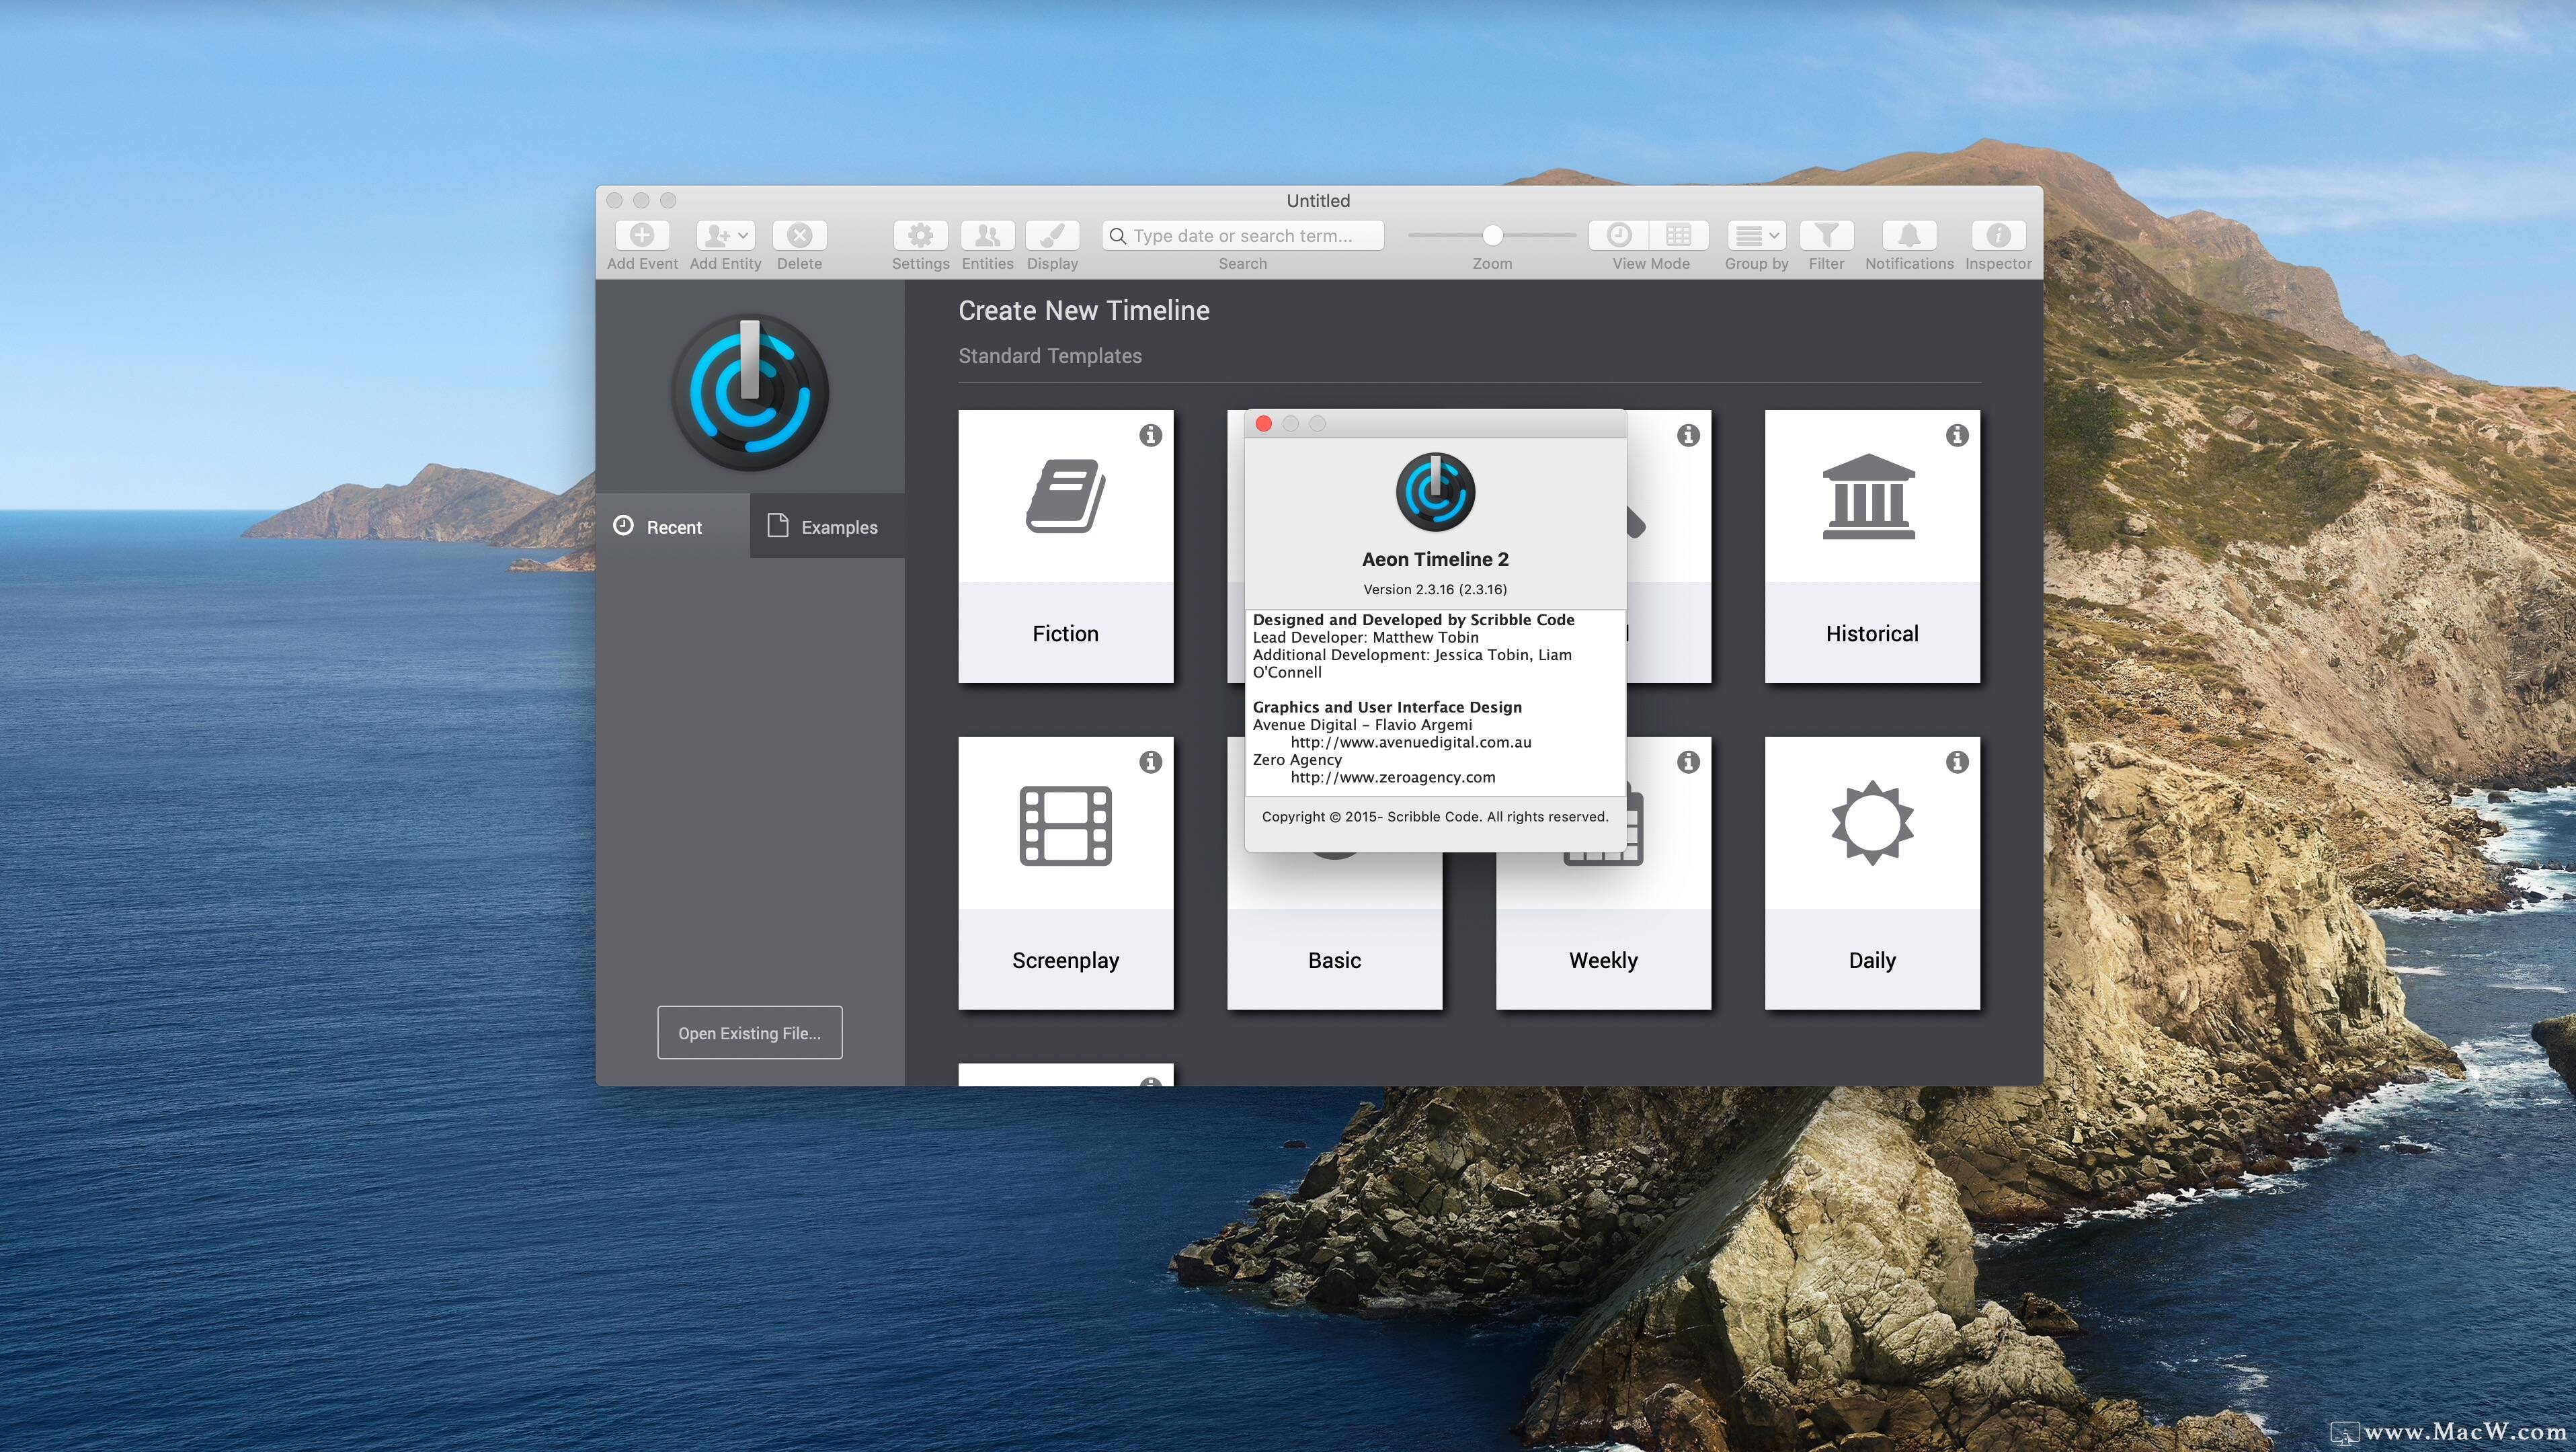The image size is (2576, 1452).
Task: Click the museum icon on Historical card
Action: click(1868, 497)
